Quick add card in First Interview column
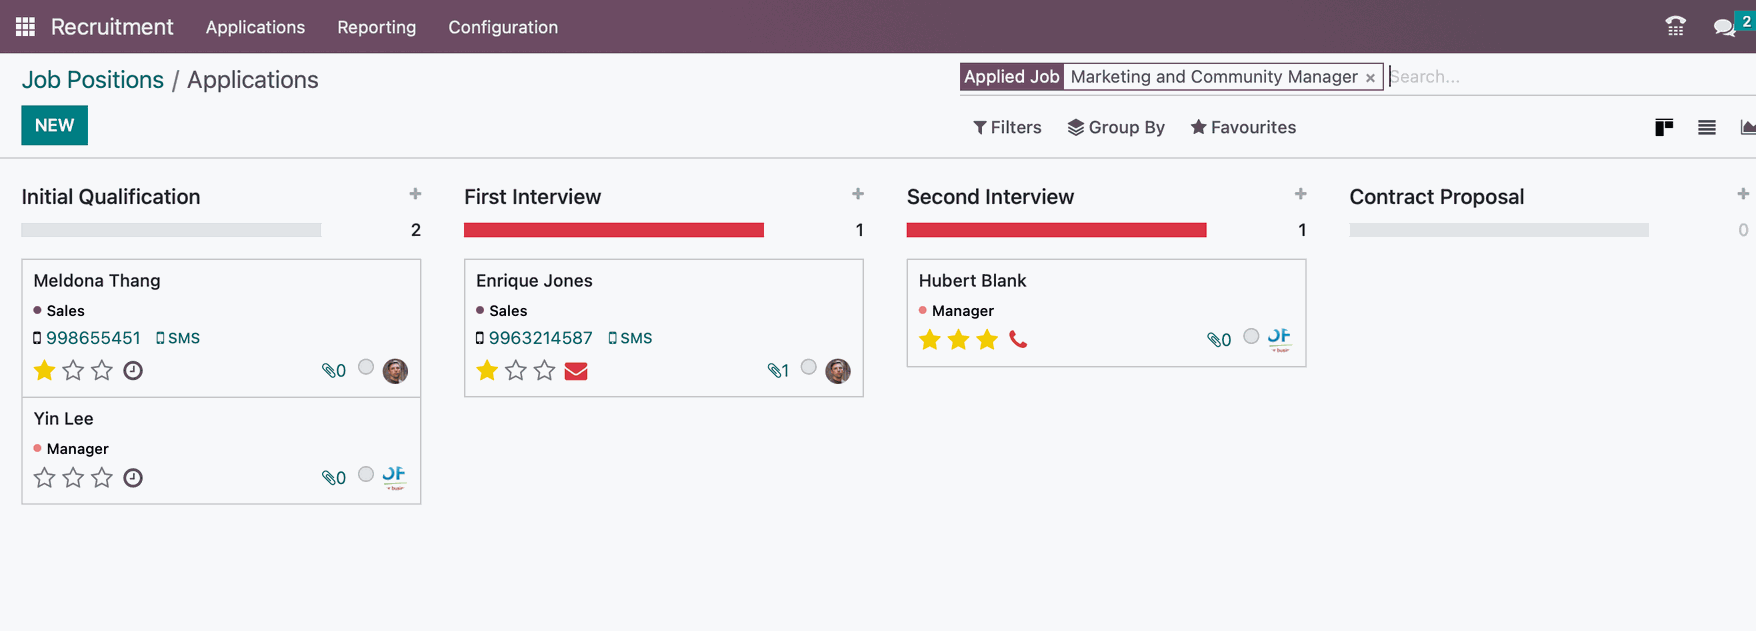The image size is (1756, 631). point(858,194)
